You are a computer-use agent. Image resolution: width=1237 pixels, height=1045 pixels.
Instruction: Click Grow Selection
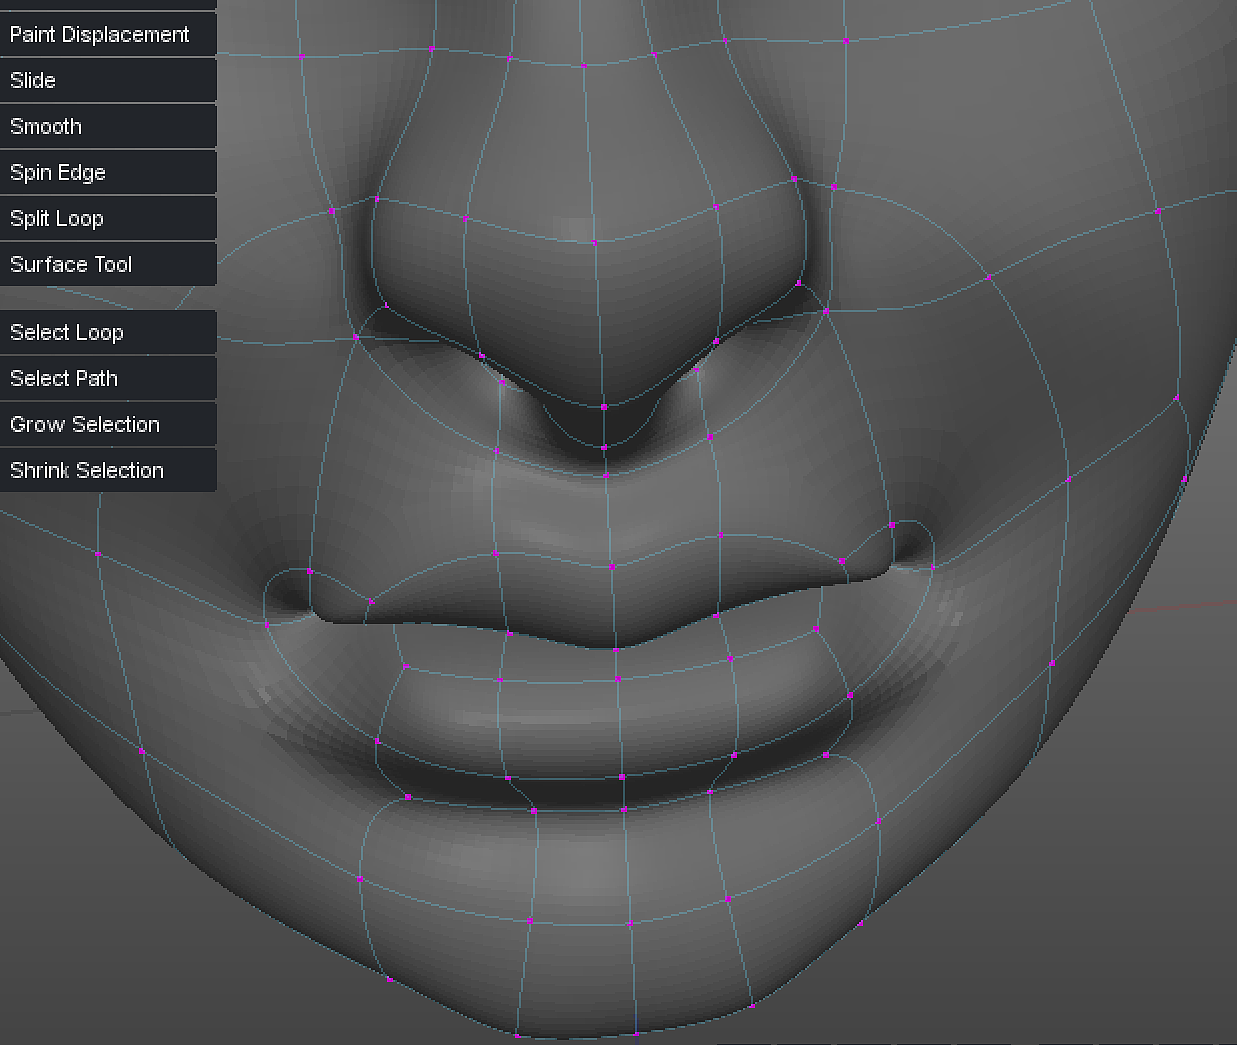(108, 424)
